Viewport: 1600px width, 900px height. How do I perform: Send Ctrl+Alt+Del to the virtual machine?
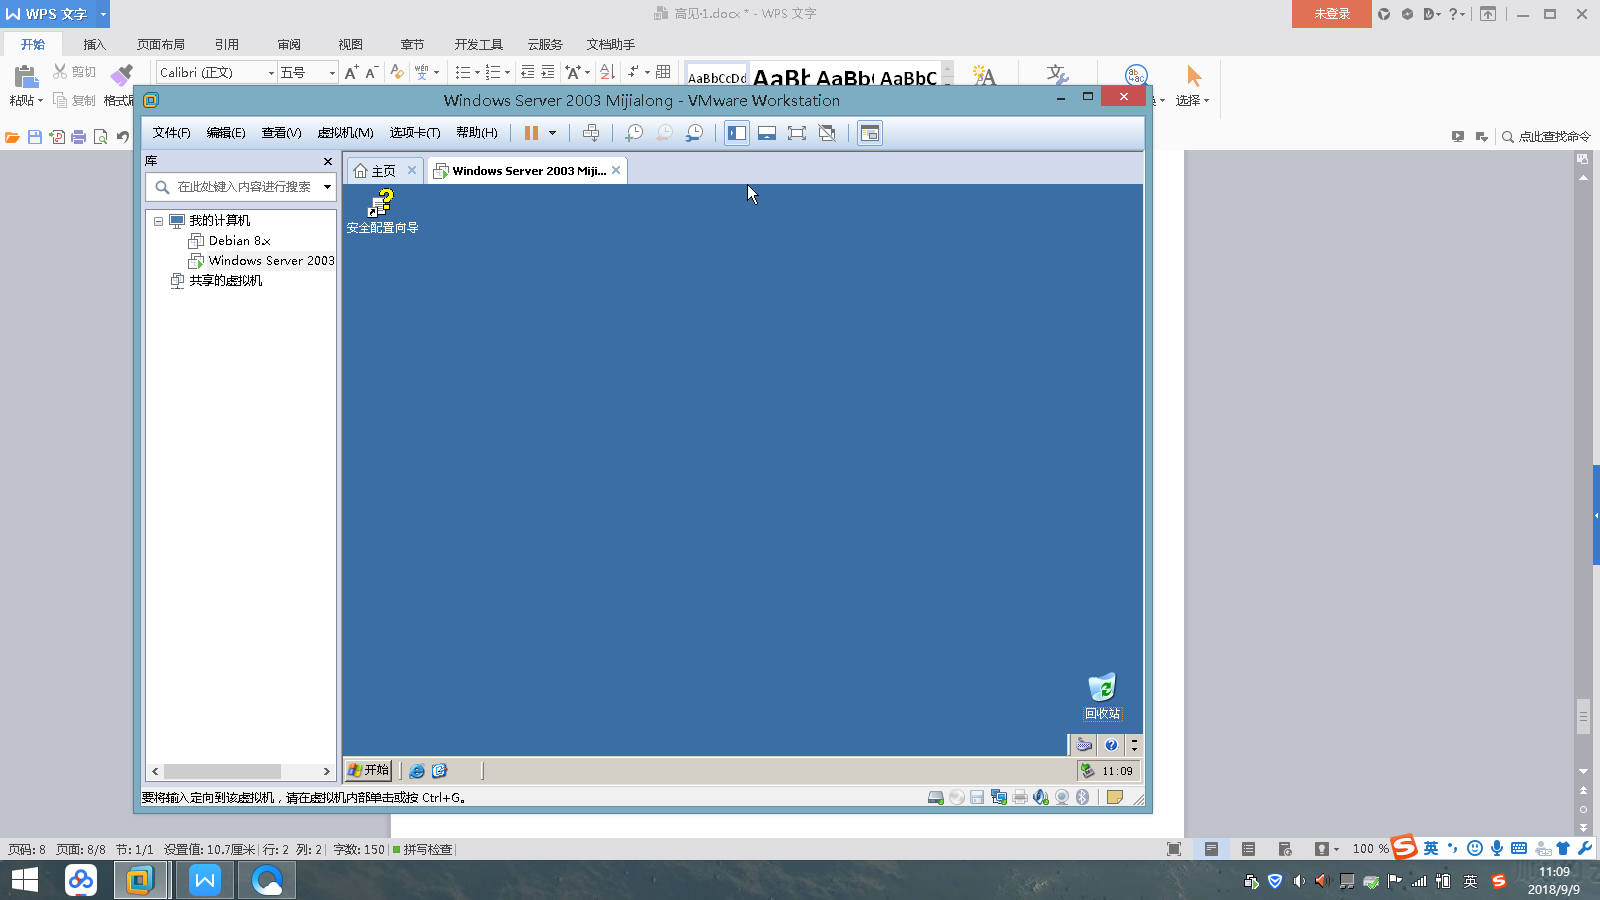(591, 133)
